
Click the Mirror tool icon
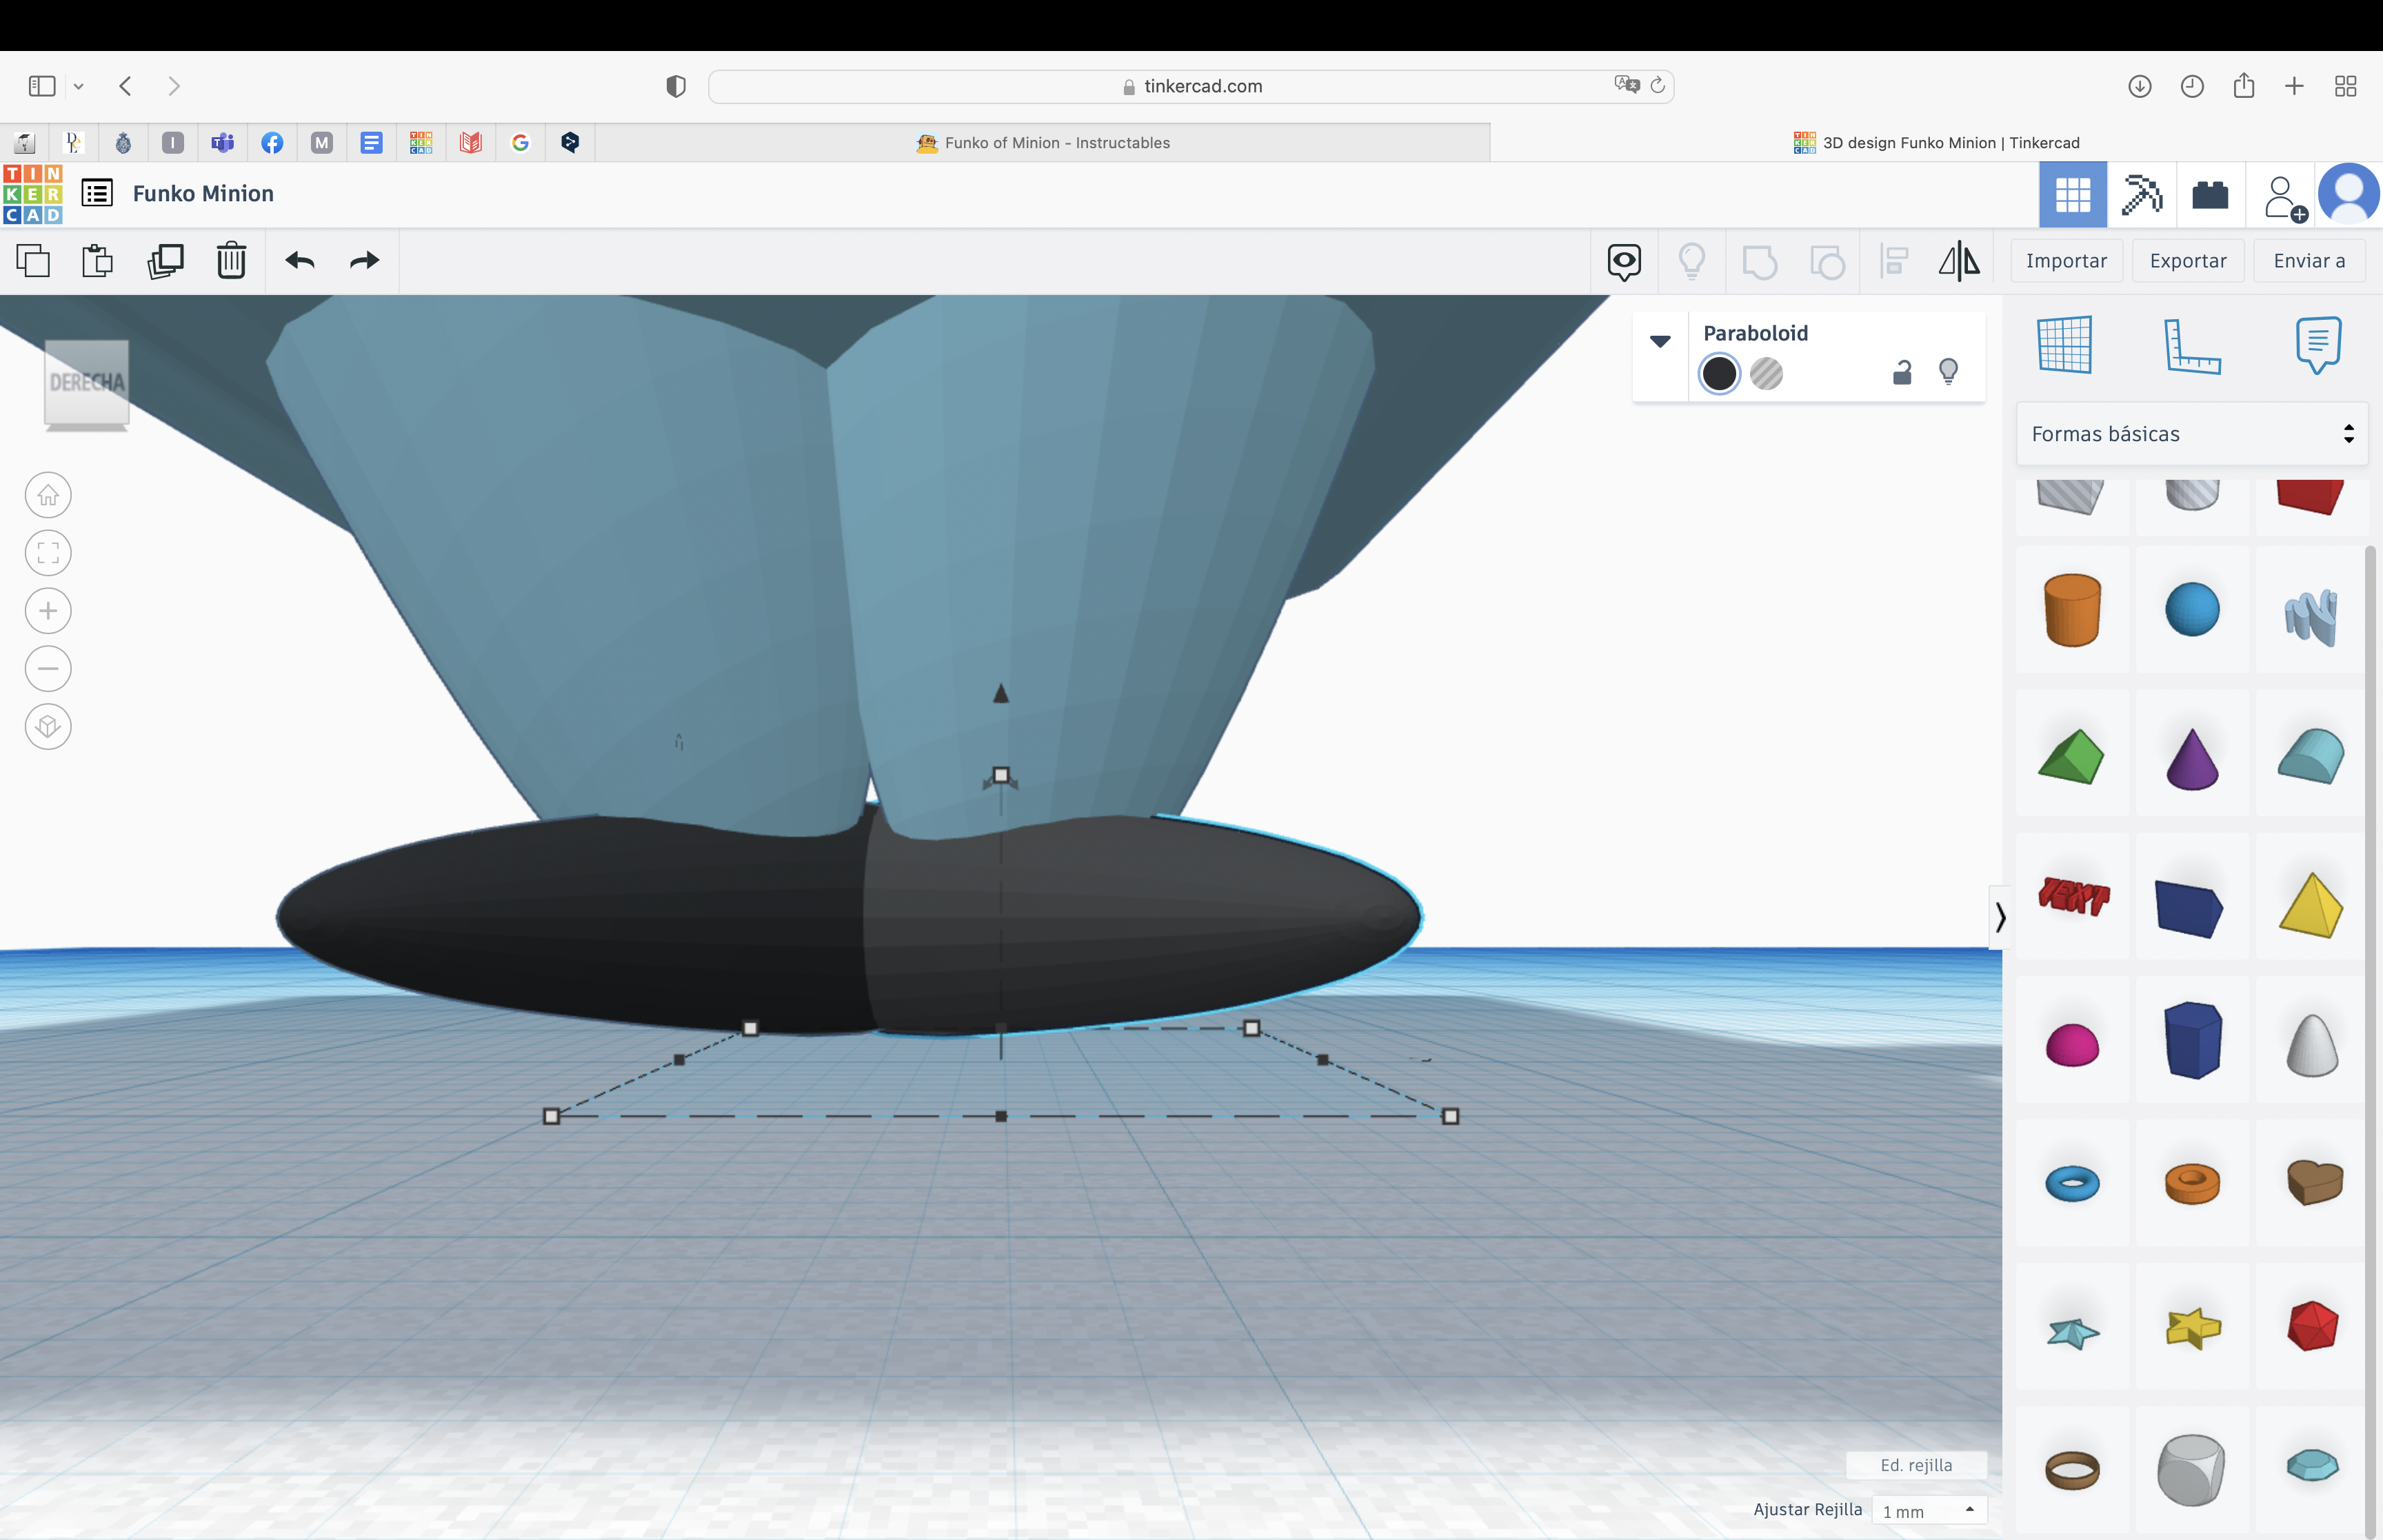pos(1959,261)
